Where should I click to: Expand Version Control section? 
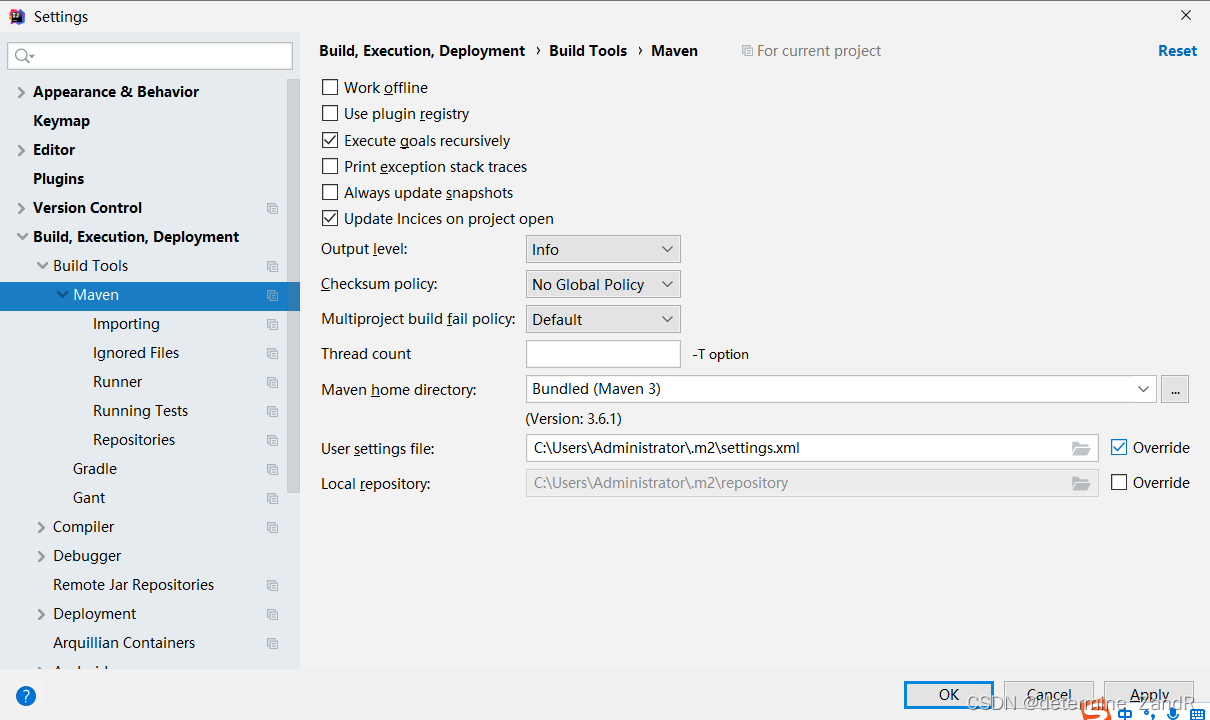coord(22,208)
